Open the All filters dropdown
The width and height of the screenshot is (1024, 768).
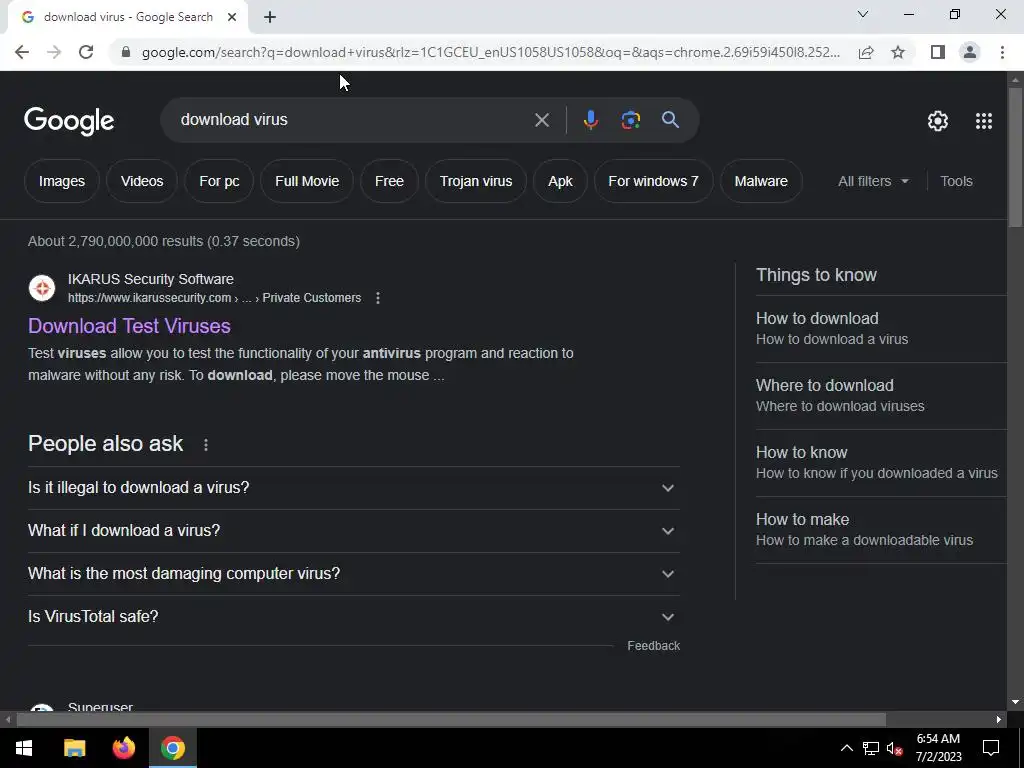[x=873, y=182]
